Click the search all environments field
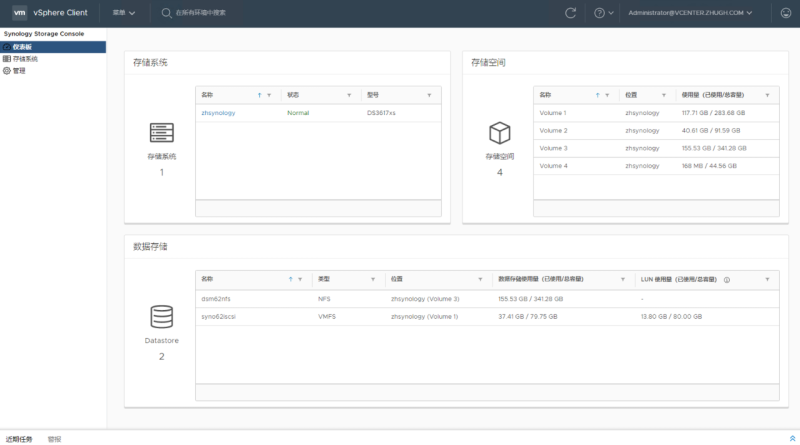The height and width of the screenshot is (445, 800). (201, 13)
